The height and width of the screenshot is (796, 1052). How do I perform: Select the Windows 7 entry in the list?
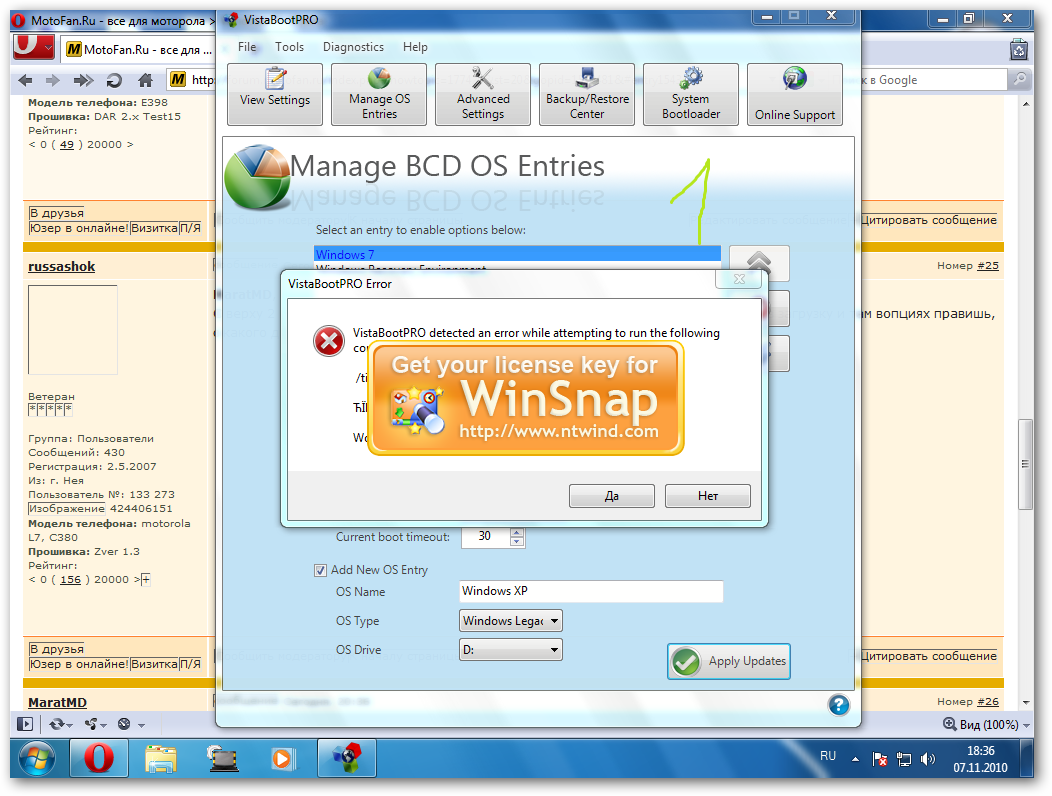(x=517, y=254)
